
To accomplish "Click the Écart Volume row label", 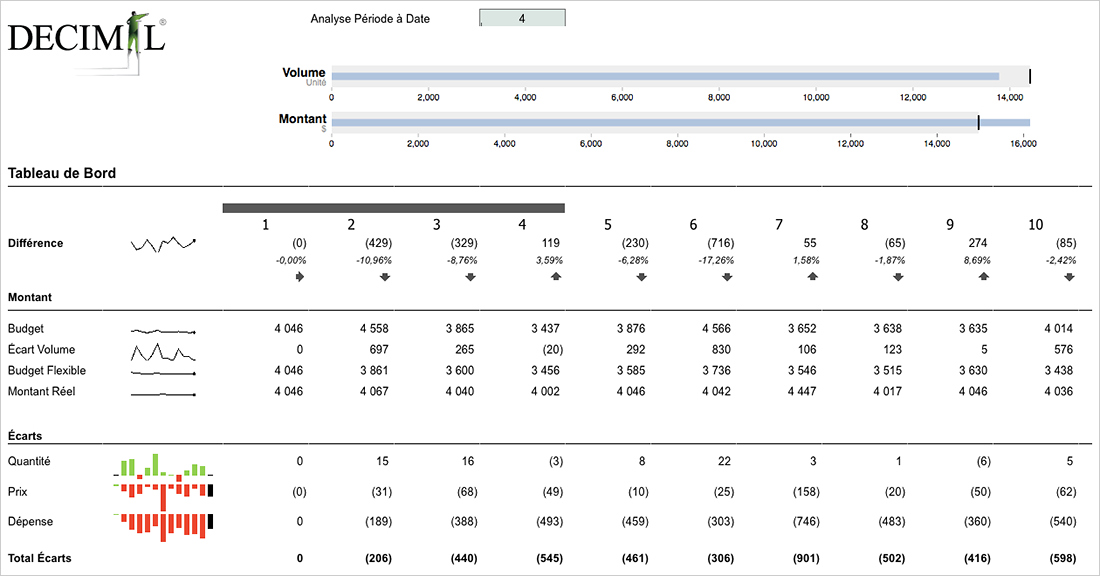I will click(41, 349).
